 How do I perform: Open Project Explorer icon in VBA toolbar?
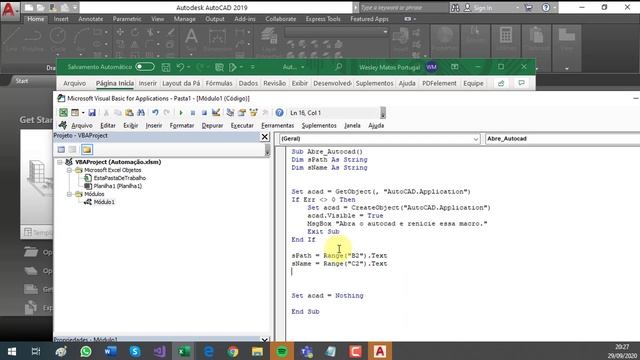pos(230,113)
